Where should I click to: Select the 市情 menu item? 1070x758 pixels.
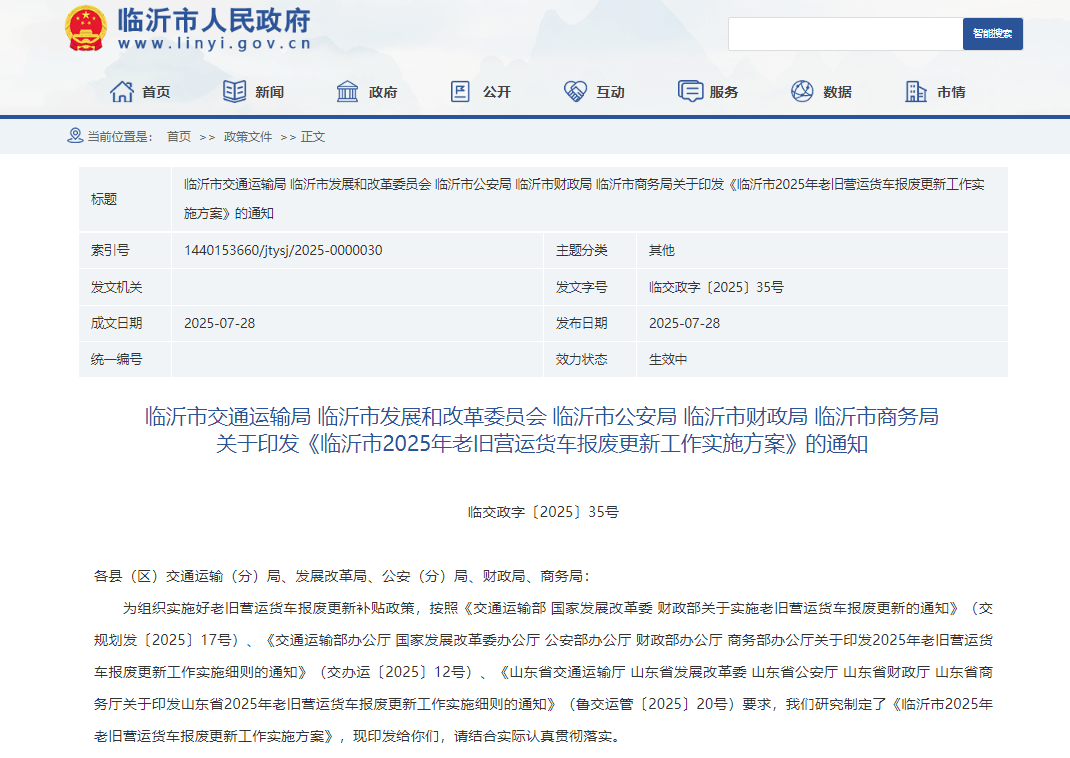[951, 92]
